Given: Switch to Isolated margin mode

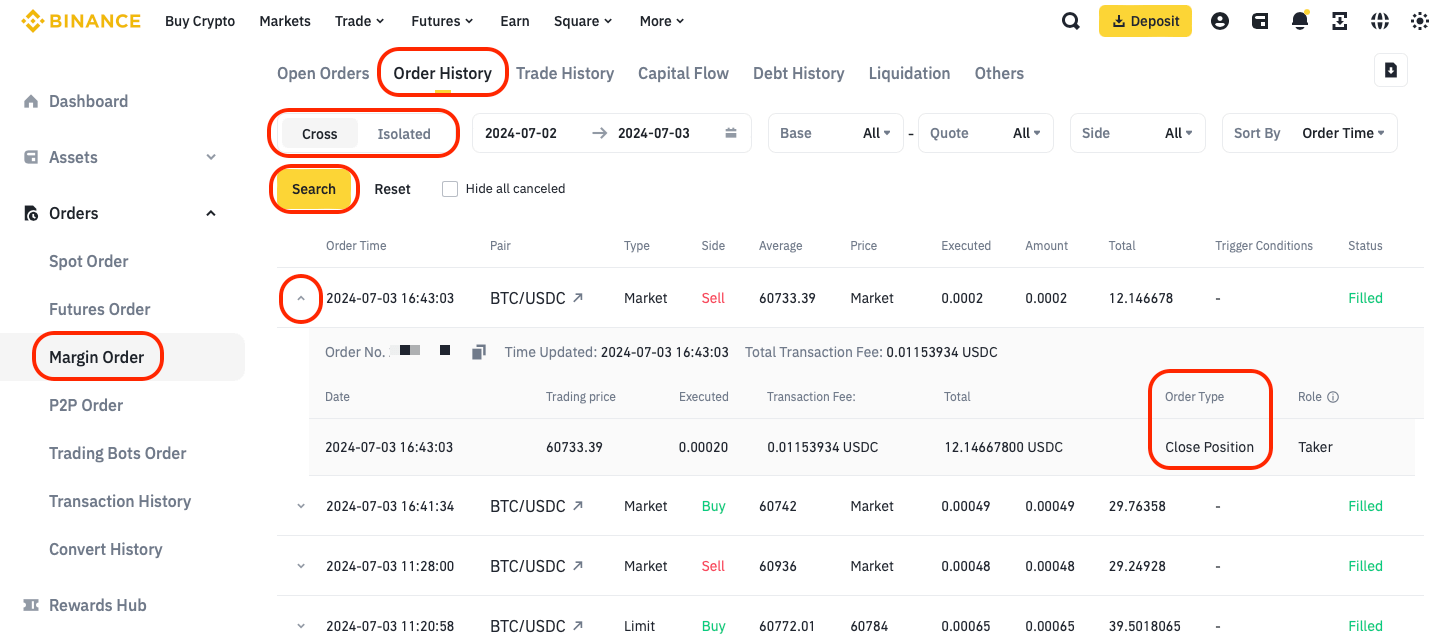Looking at the screenshot, I should [x=404, y=134].
